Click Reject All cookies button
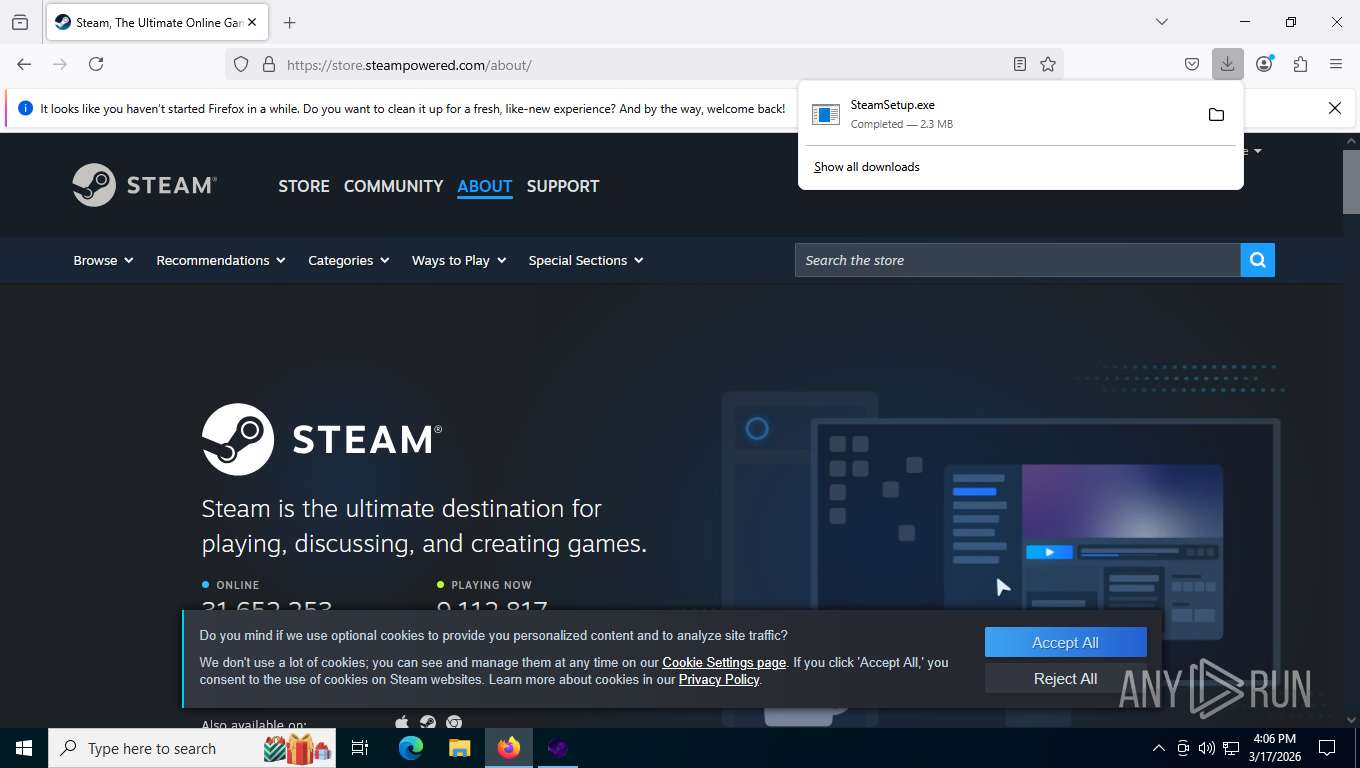Screen dimensions: 1360x768 click(1065, 679)
